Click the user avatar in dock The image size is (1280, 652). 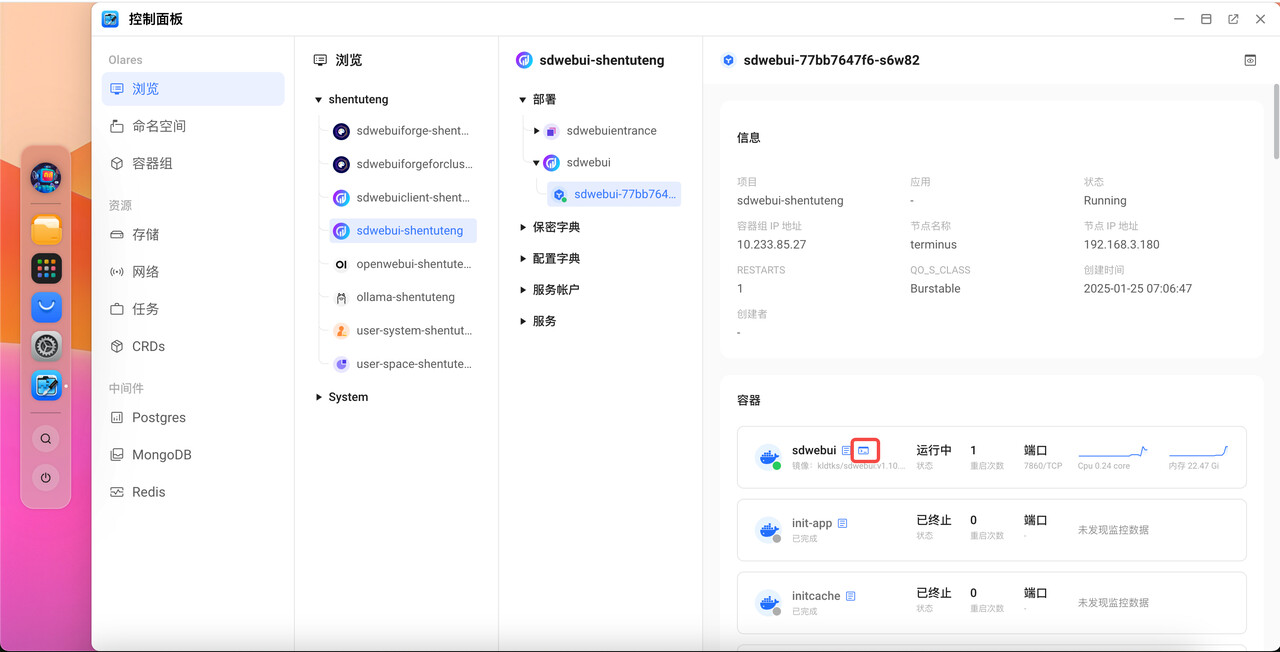46,178
